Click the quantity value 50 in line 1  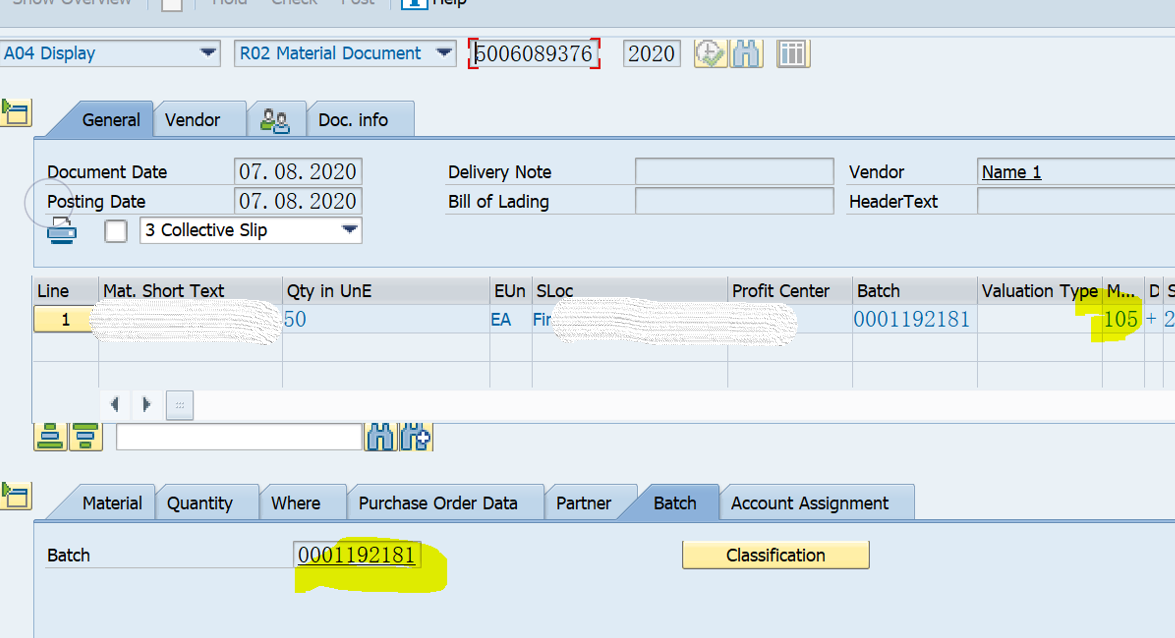[x=295, y=319]
